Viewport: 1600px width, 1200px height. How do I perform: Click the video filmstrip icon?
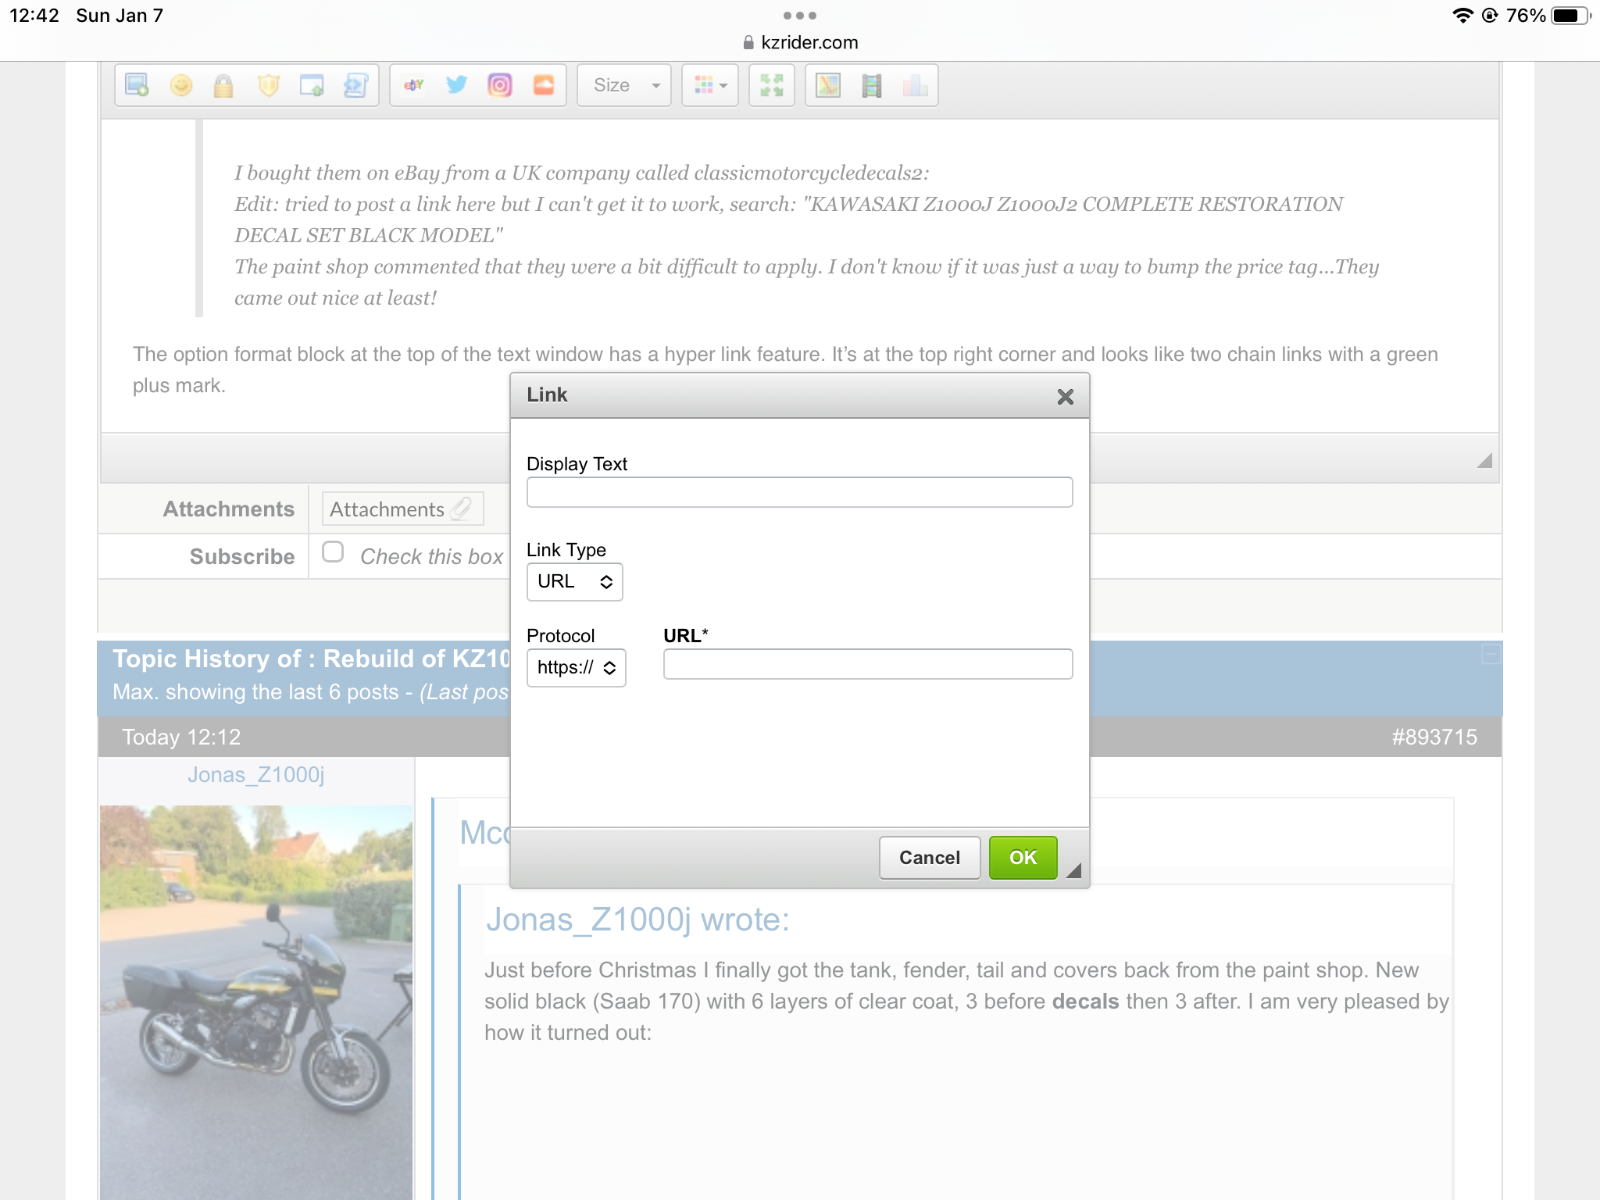pyautogui.click(x=872, y=86)
